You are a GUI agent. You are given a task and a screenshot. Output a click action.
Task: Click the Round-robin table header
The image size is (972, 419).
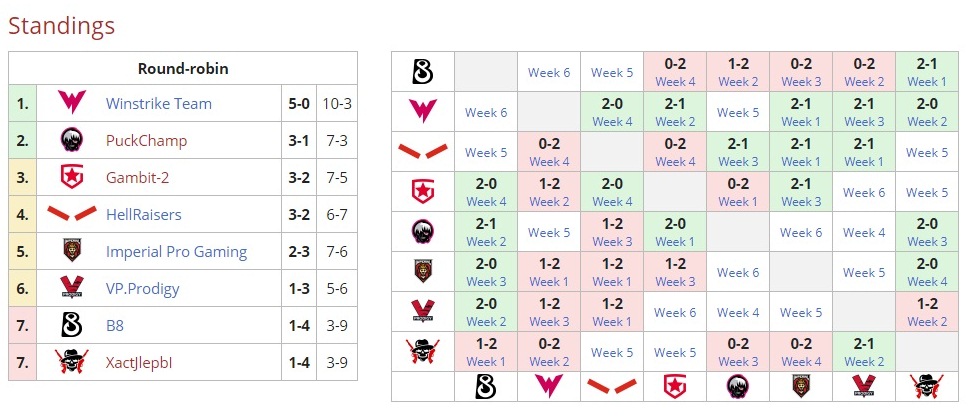point(182,68)
